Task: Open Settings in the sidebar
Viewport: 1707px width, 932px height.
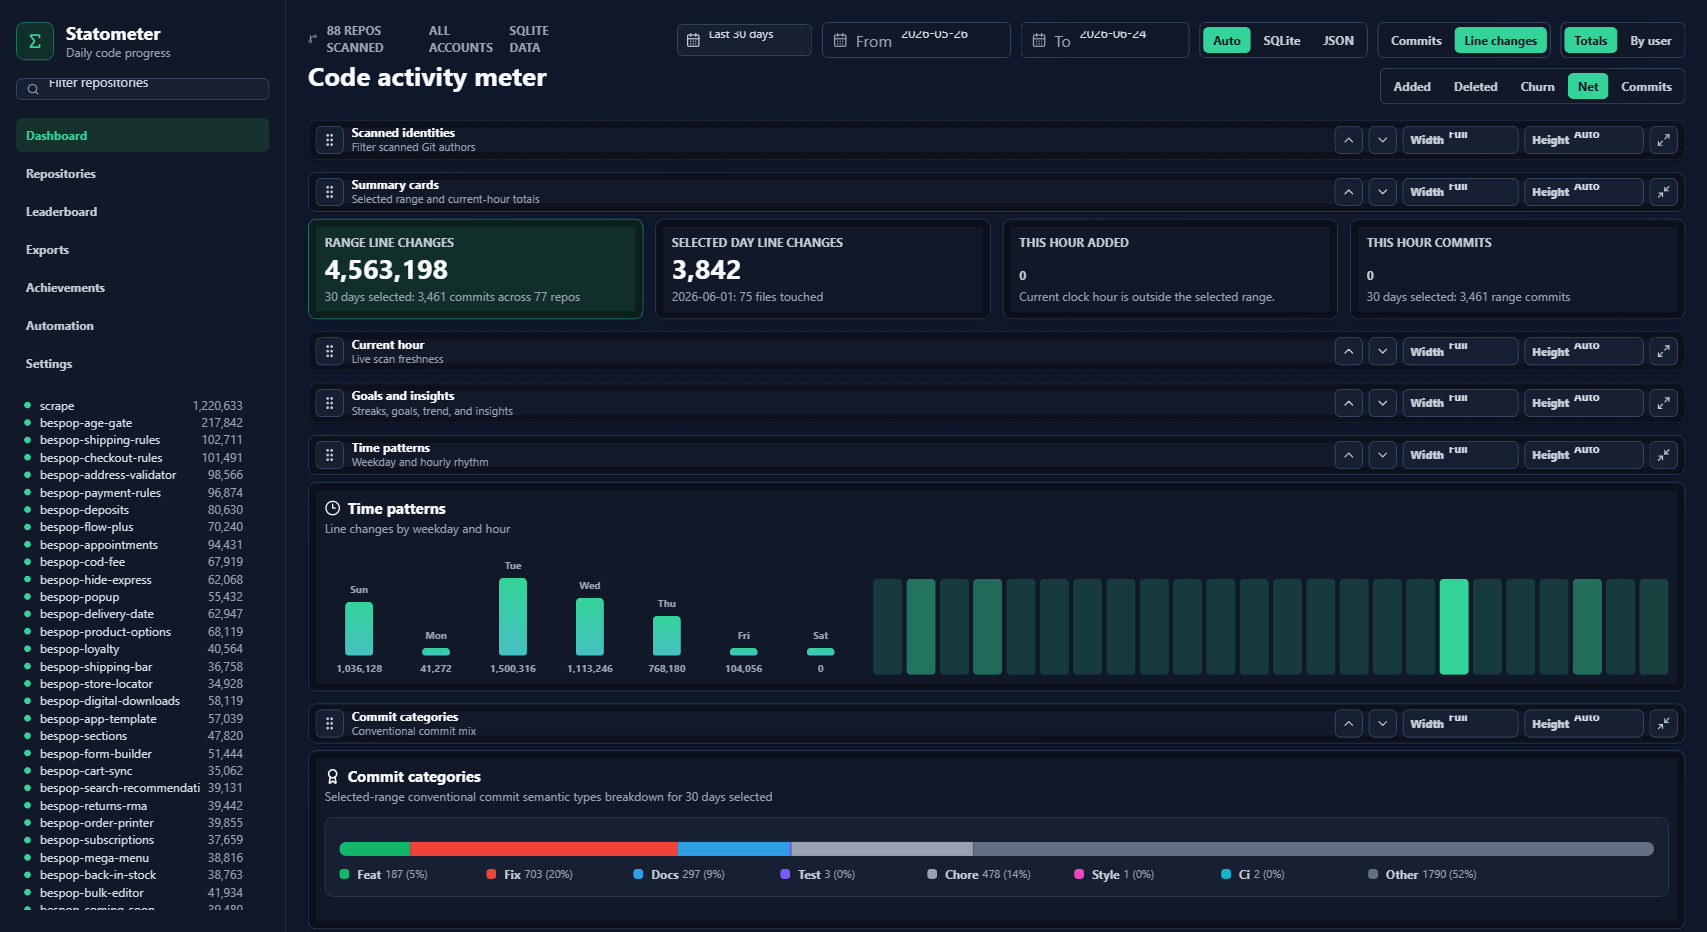Action: coord(142,363)
